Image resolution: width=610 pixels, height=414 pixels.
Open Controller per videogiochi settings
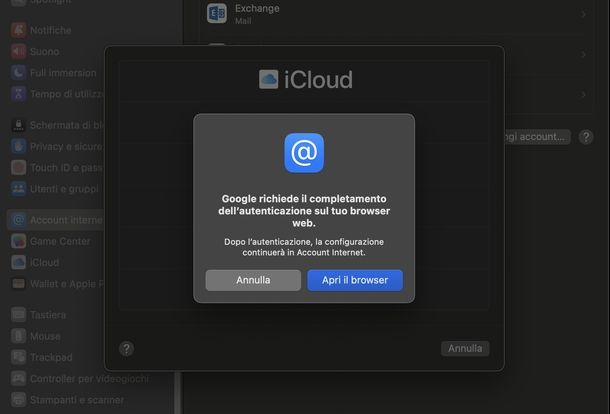(89, 379)
